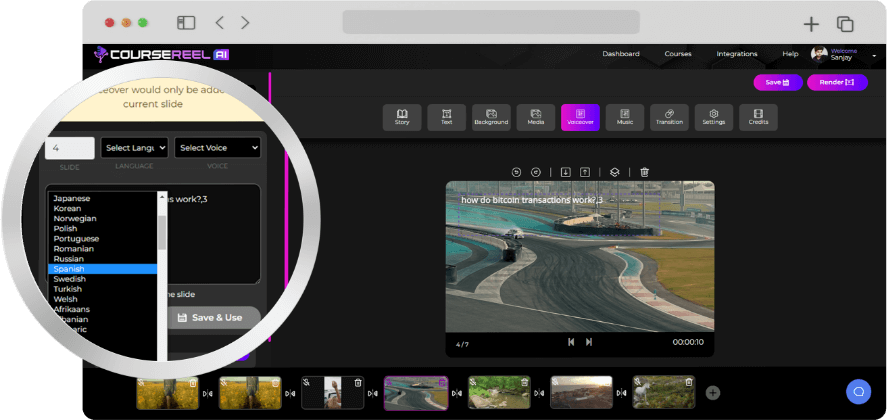The height and width of the screenshot is (420, 889).
Task: Toggle mute on the white horse slide
Action: pos(637,383)
